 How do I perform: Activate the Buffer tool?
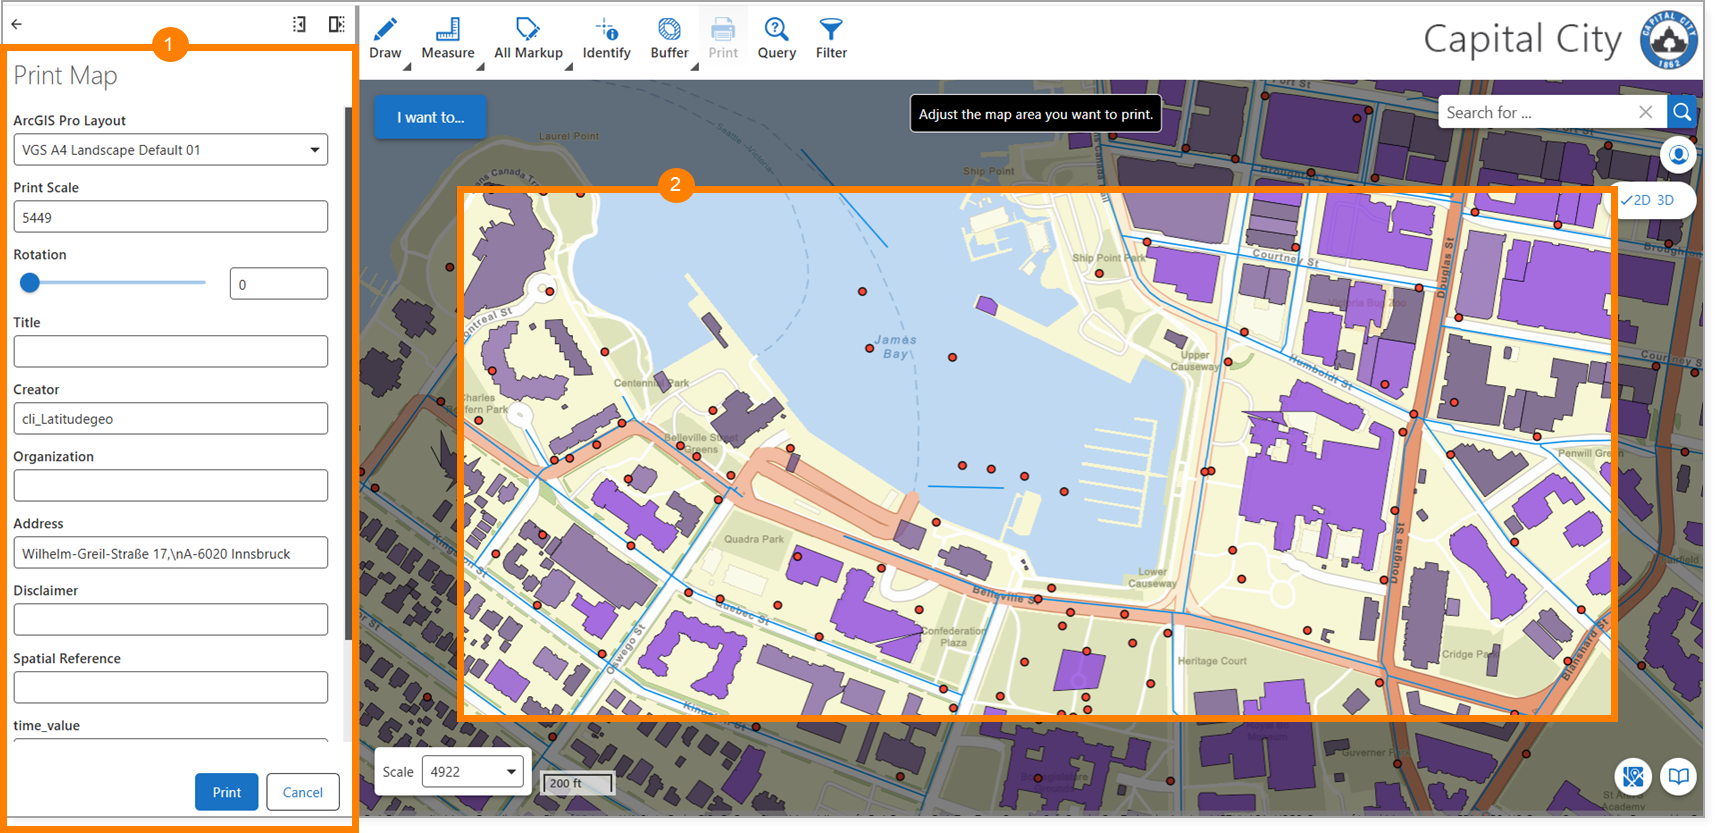(669, 39)
